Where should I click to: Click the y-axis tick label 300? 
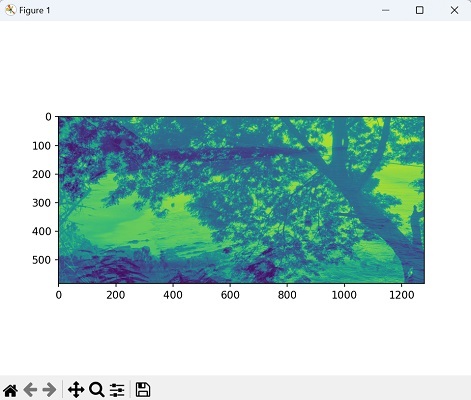point(42,203)
